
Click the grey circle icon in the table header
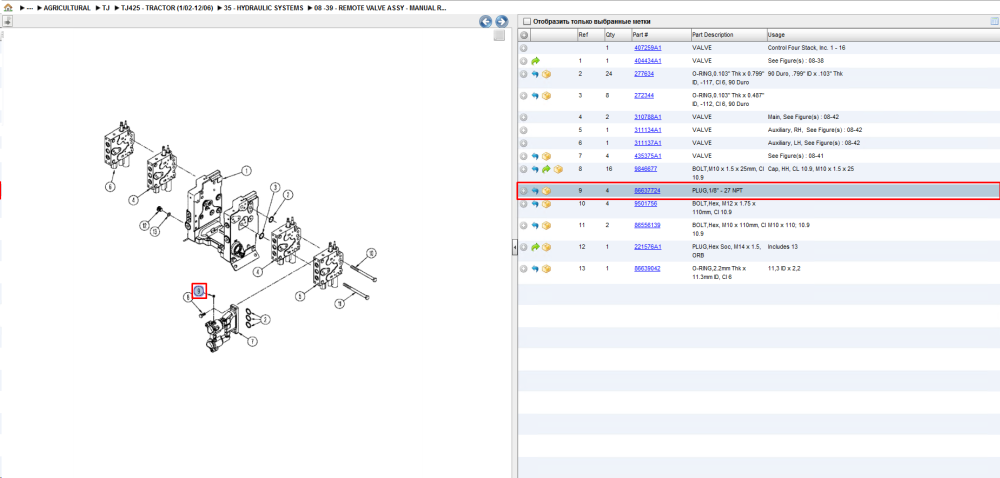point(524,34)
